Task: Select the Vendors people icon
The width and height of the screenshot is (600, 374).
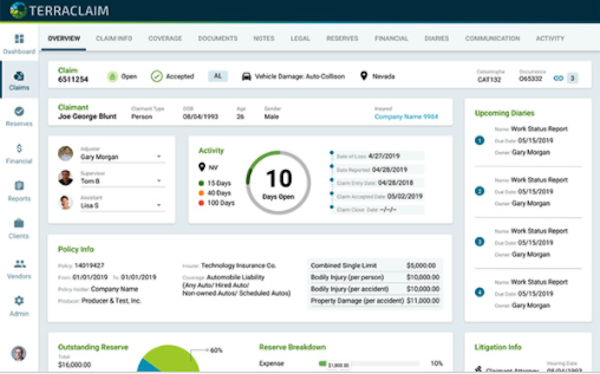Action: tap(20, 264)
